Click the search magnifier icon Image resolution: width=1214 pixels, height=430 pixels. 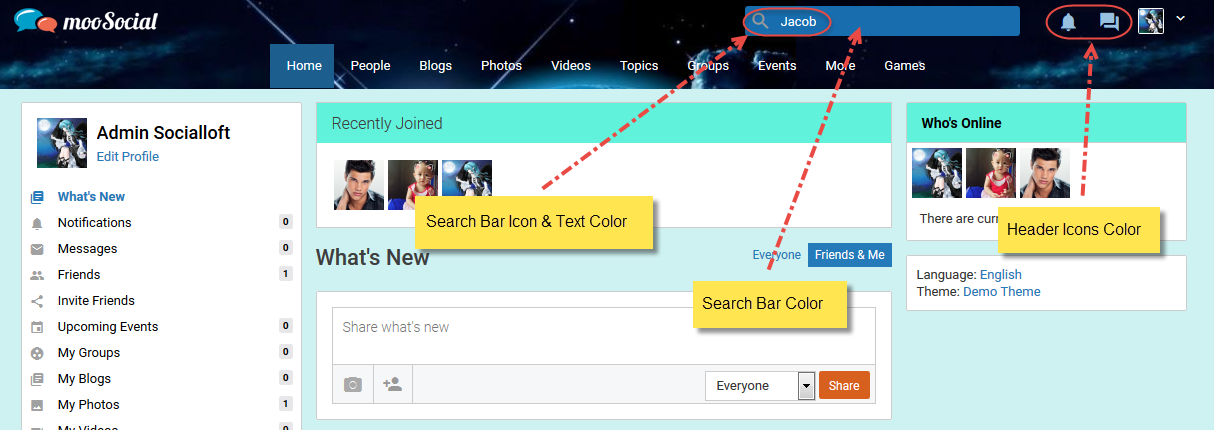[x=761, y=21]
